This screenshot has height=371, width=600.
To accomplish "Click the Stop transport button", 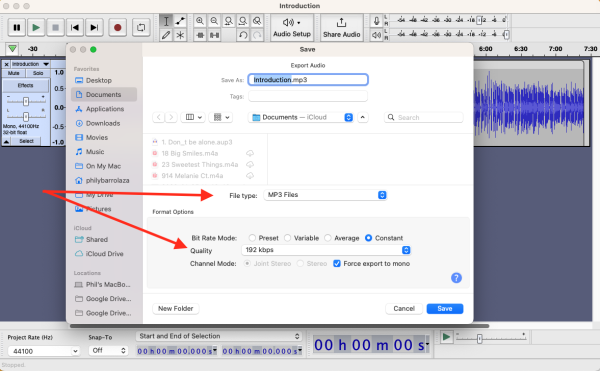I will tap(55, 28).
